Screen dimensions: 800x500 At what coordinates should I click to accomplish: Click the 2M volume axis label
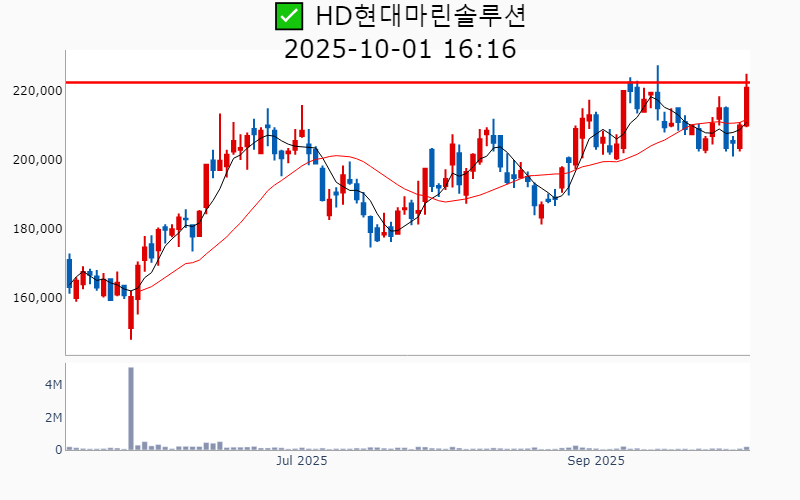[x=53, y=418]
